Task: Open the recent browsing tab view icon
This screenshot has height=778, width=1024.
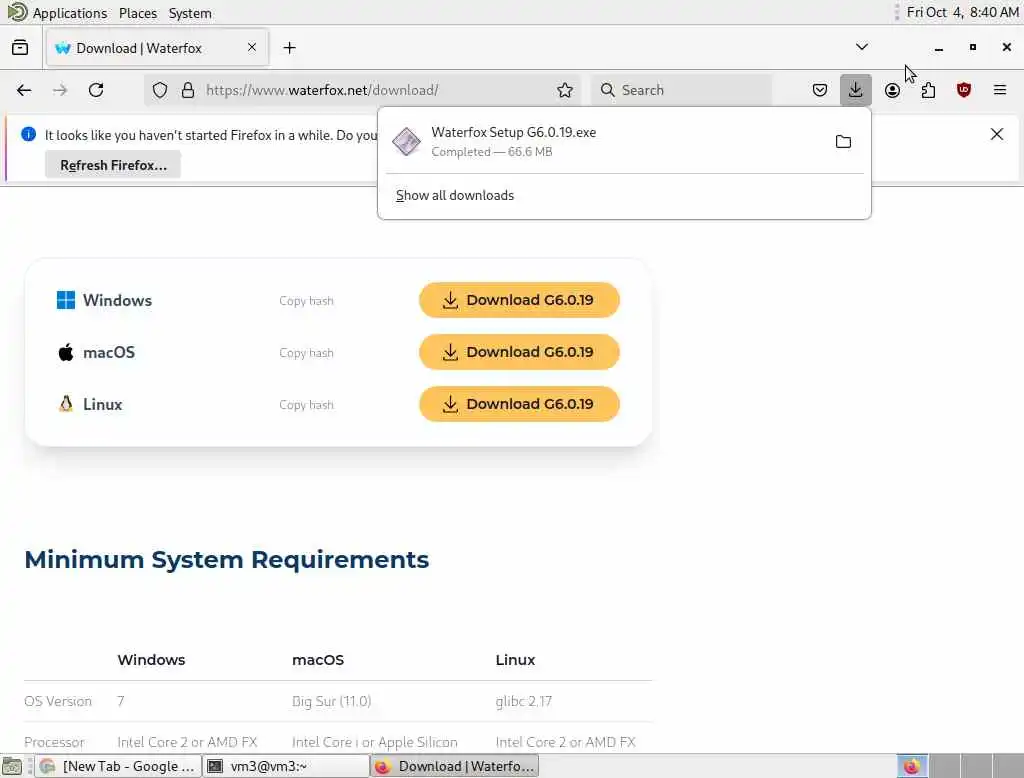Action: [20, 48]
